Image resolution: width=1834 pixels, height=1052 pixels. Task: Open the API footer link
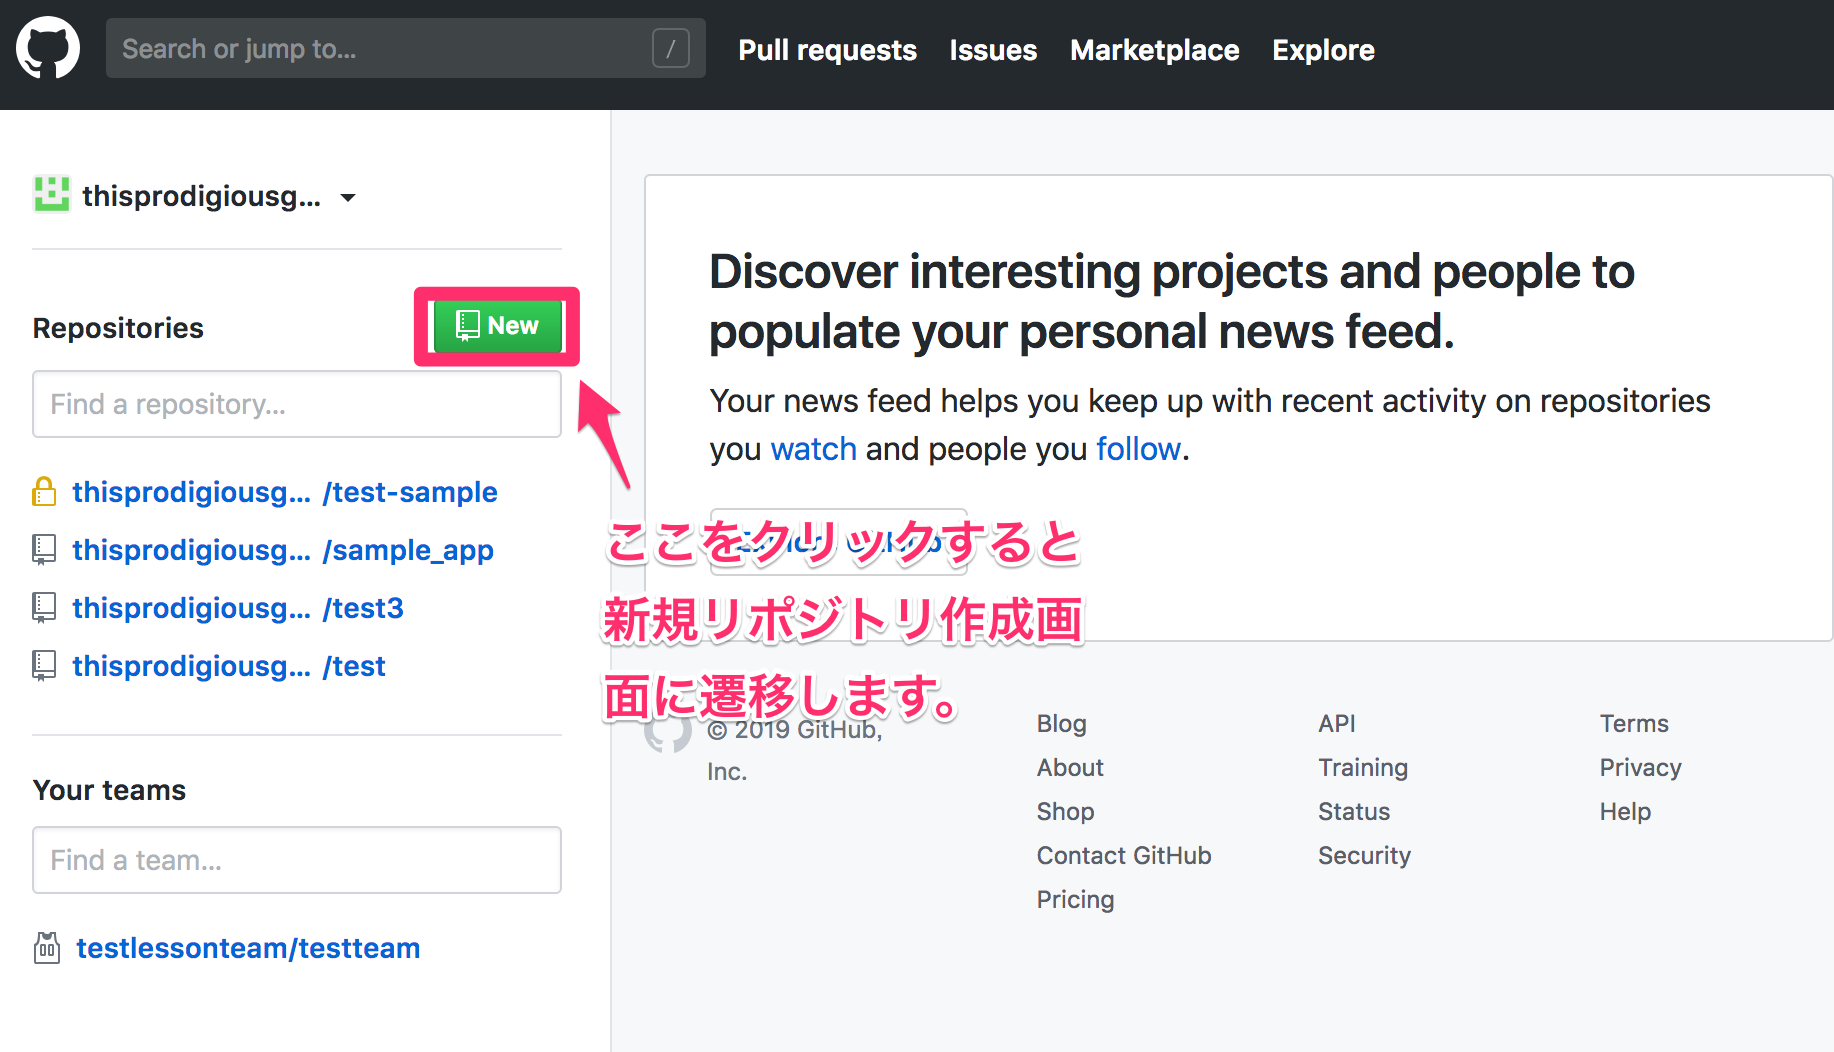(x=1336, y=723)
